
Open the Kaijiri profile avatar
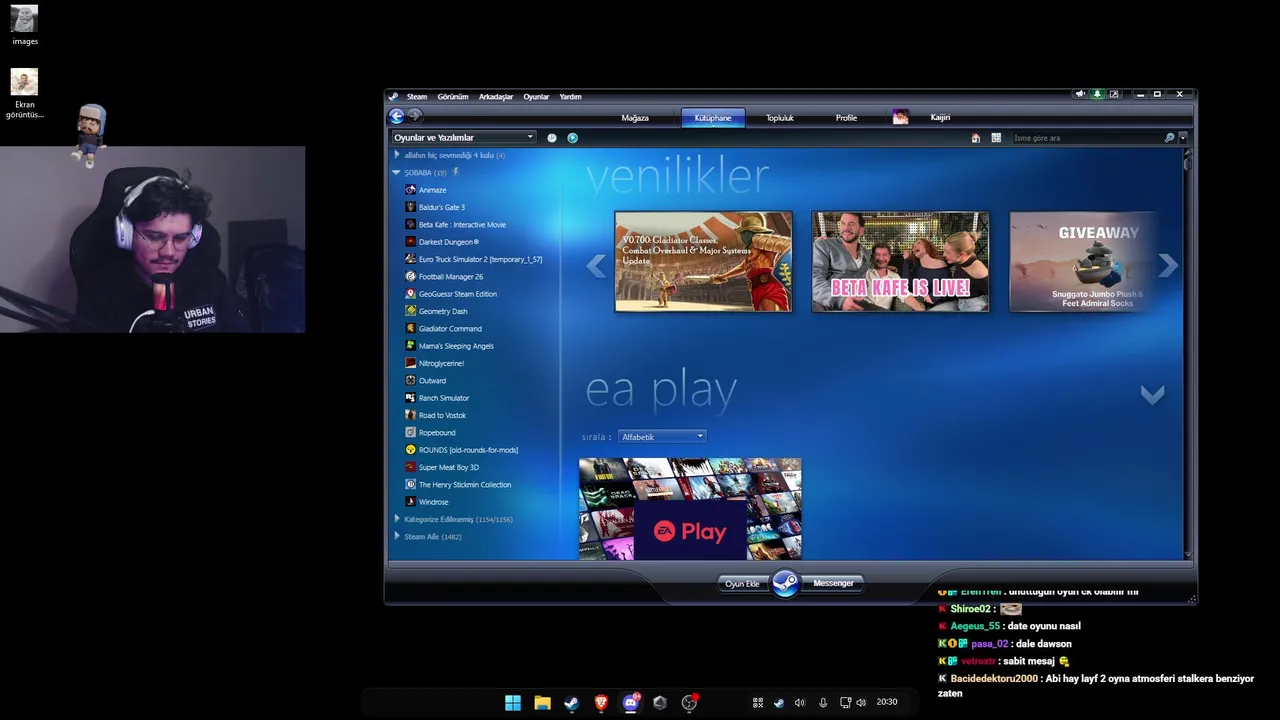(900, 117)
